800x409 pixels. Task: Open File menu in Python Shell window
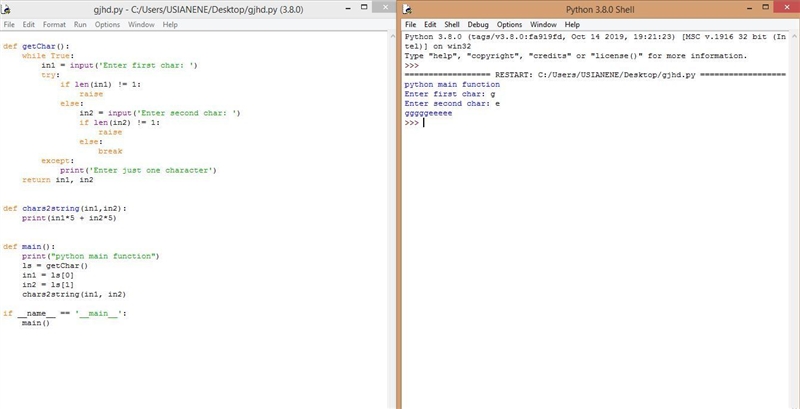[411, 24]
